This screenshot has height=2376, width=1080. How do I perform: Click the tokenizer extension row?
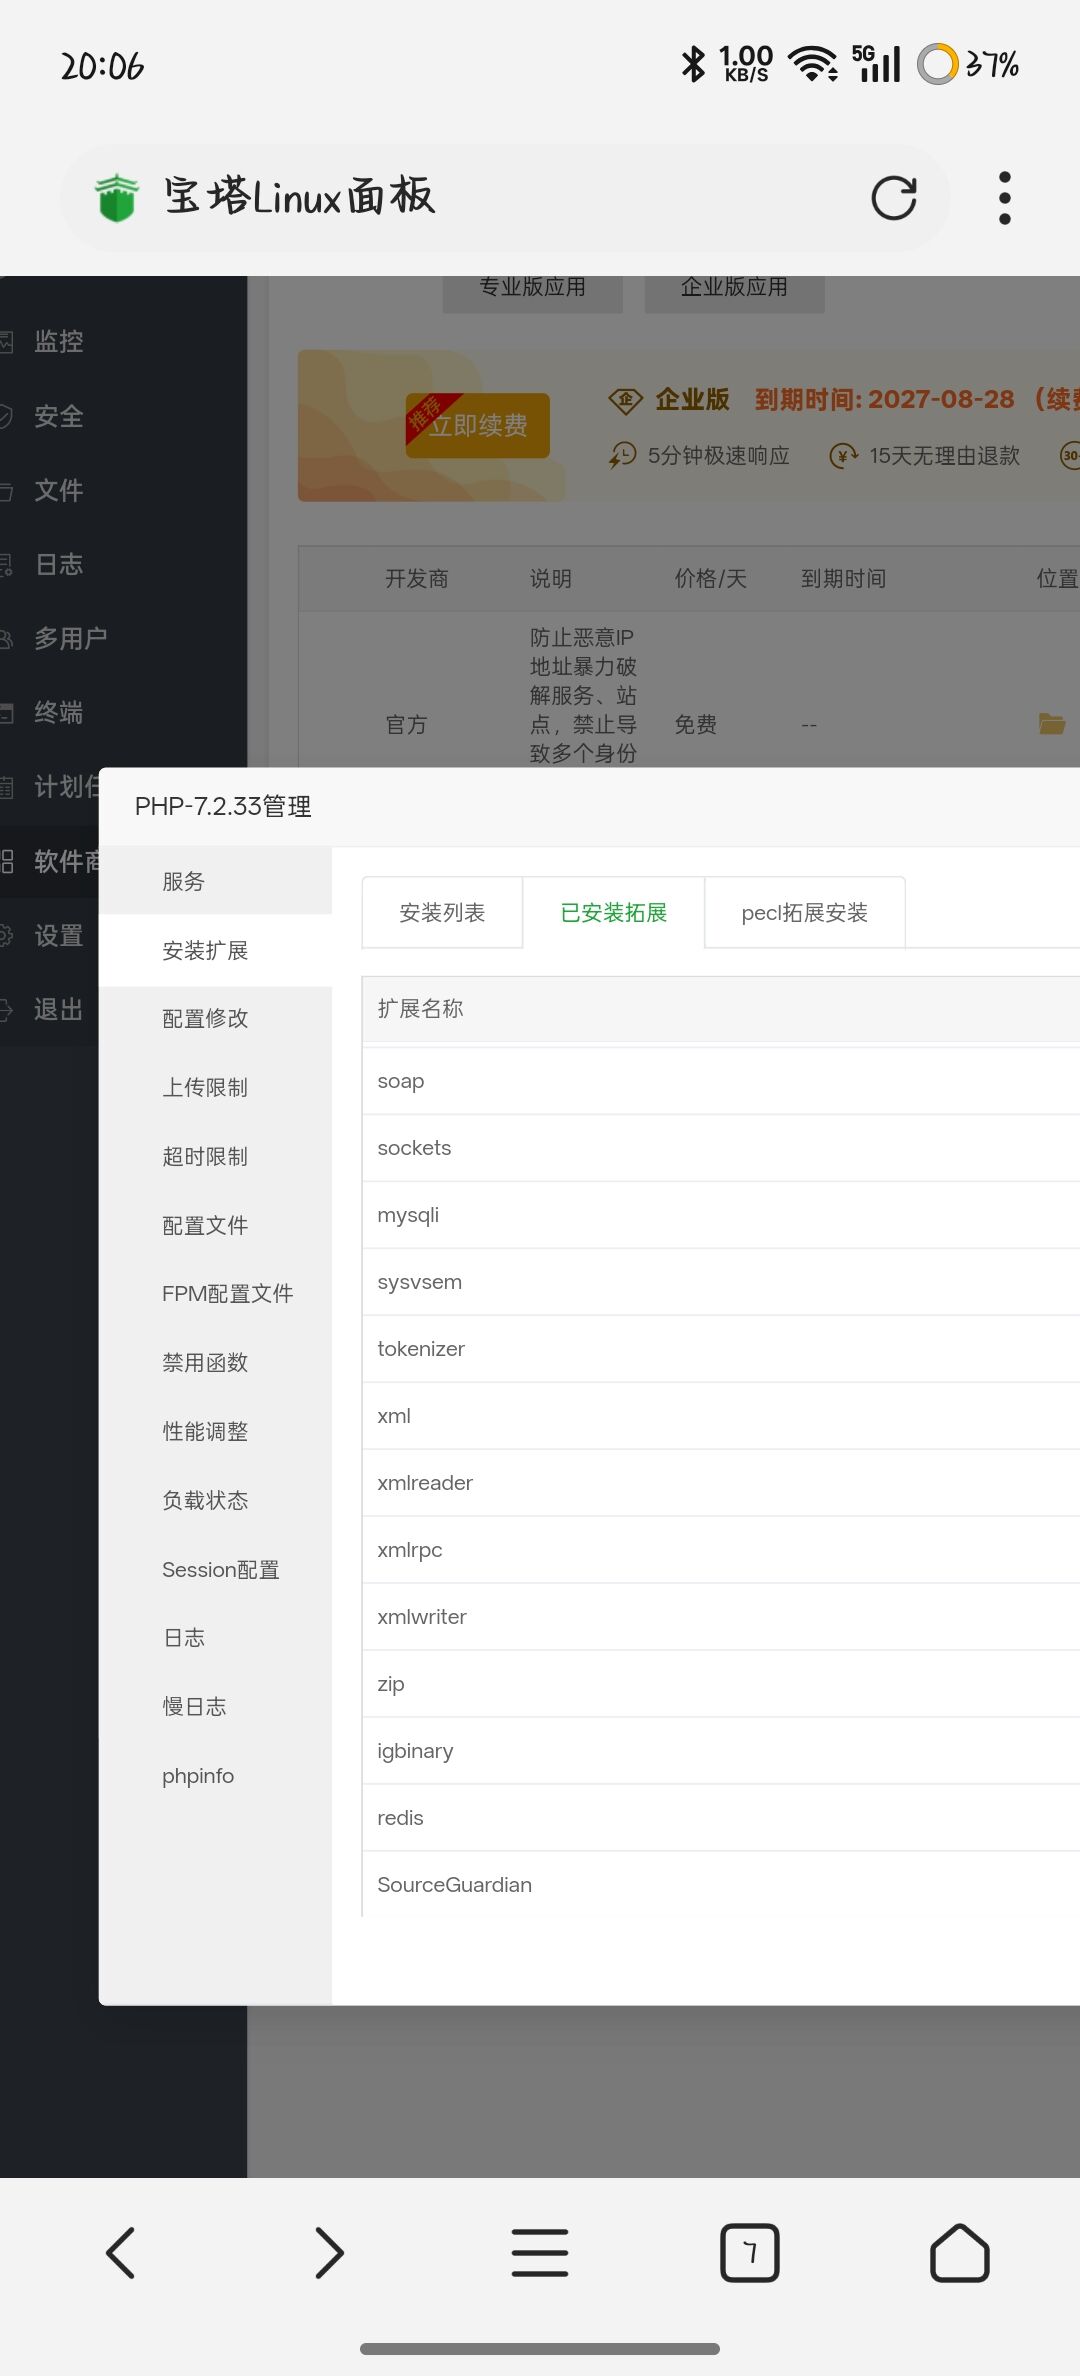(721, 1349)
